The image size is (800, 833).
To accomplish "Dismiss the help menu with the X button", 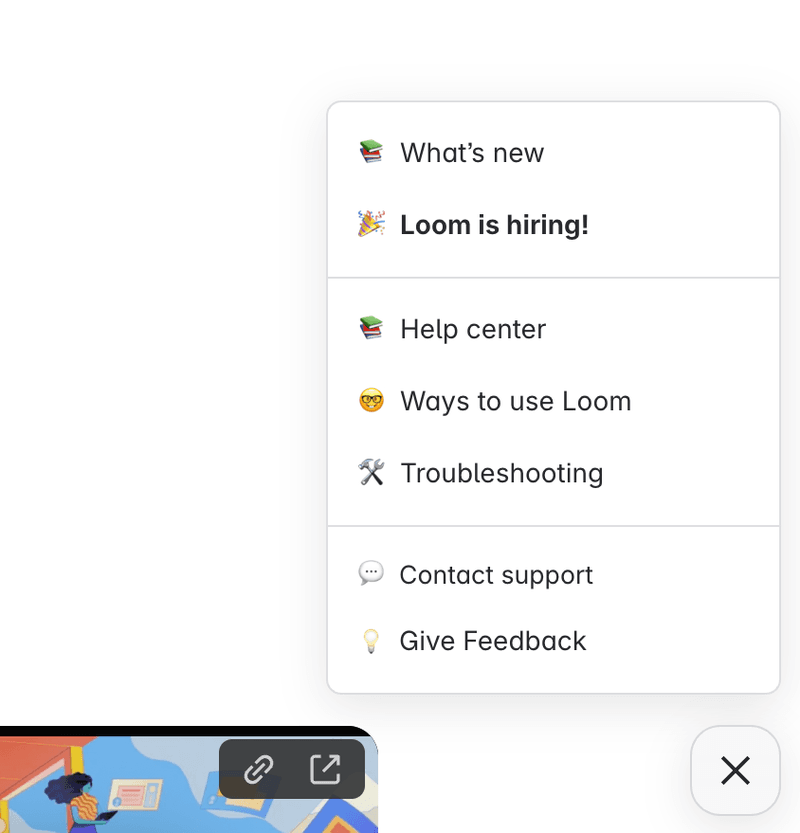I will (x=735, y=770).
